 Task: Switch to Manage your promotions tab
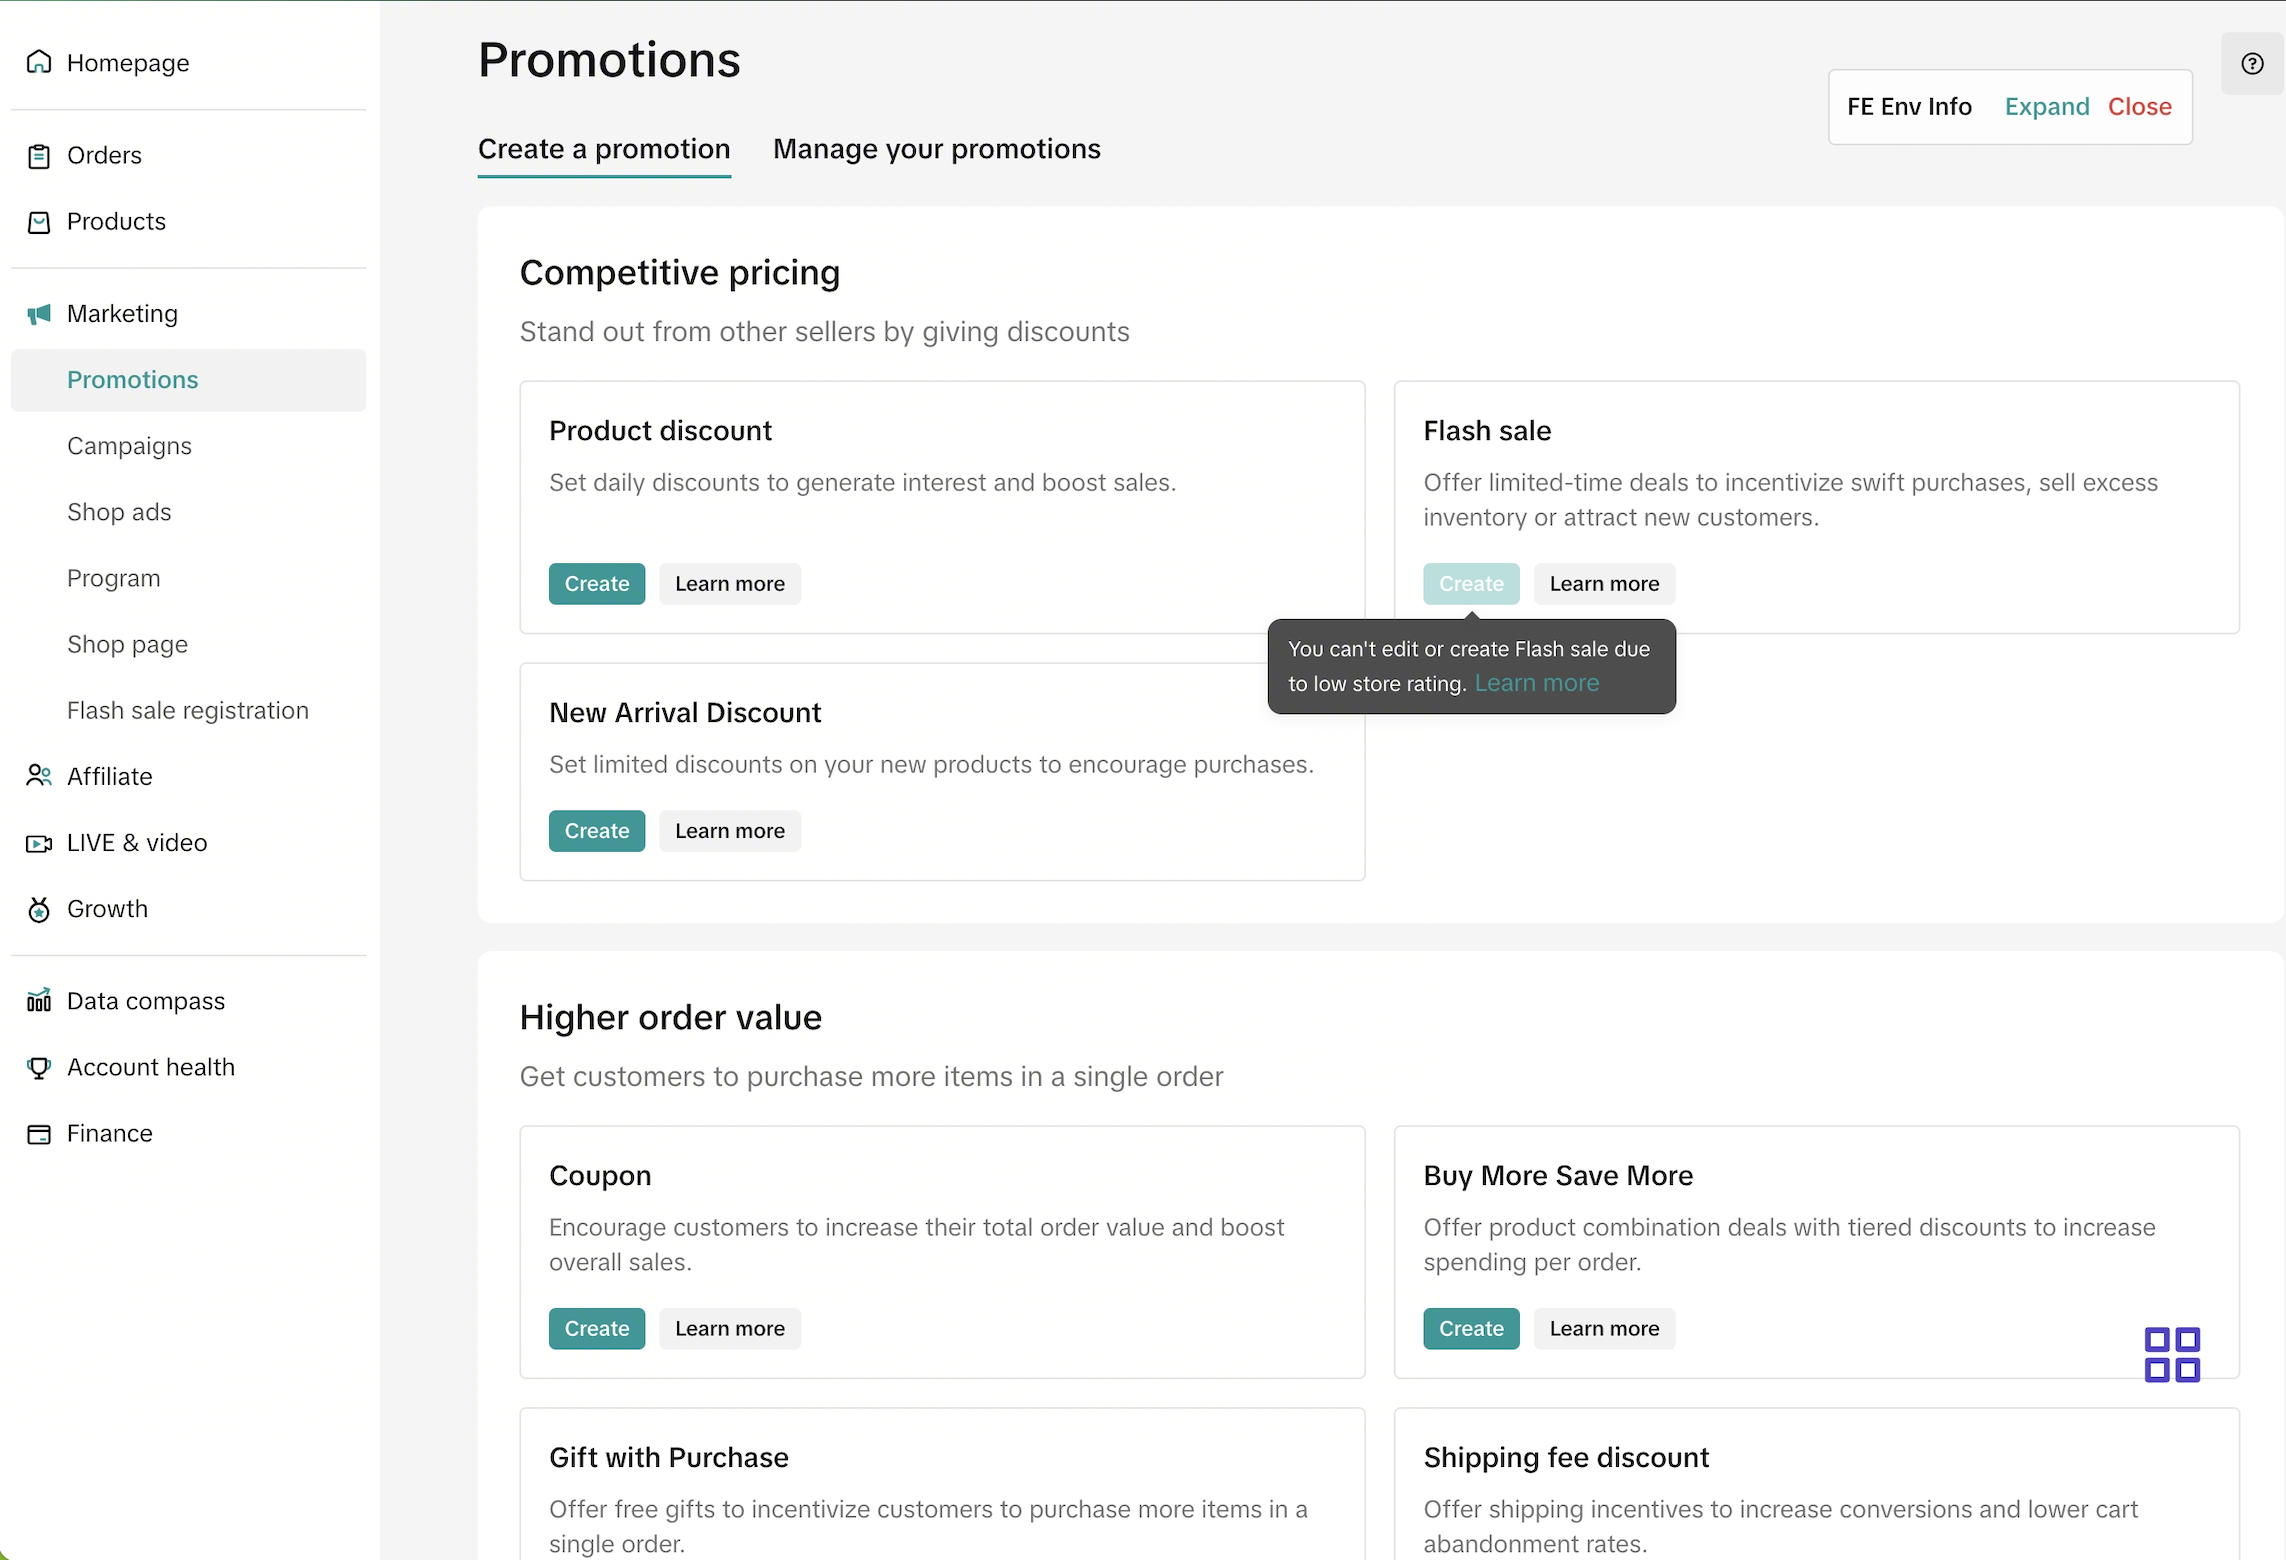[936, 149]
